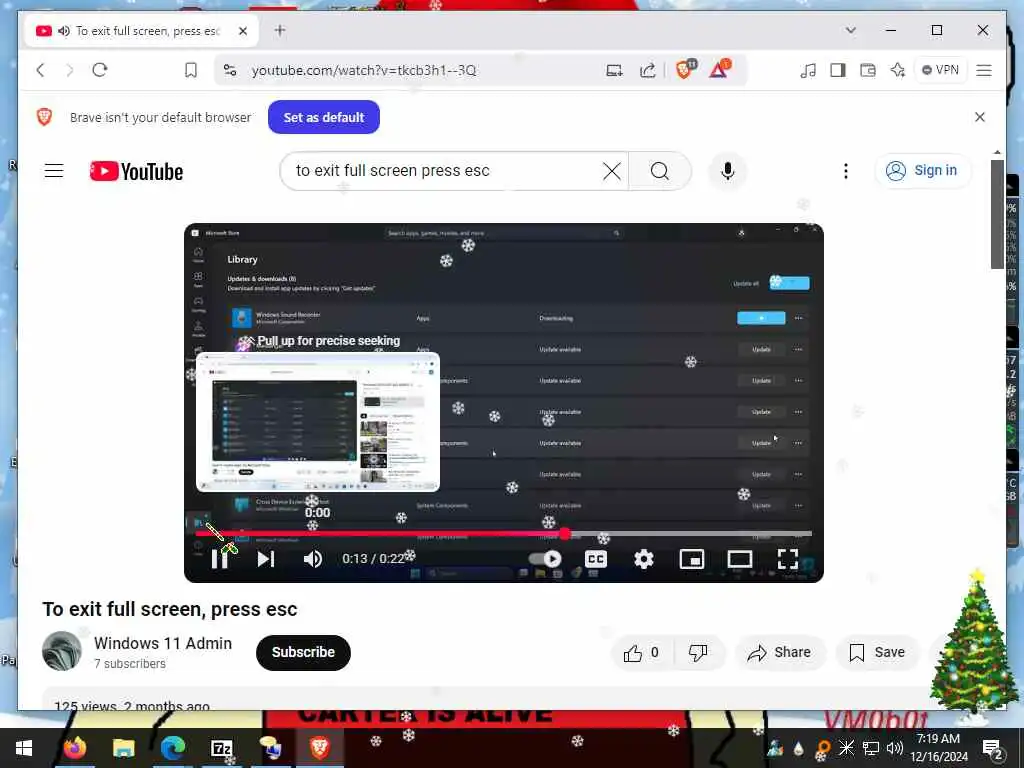Open notification center
The image size is (1024, 768).
pyautogui.click(x=993, y=748)
